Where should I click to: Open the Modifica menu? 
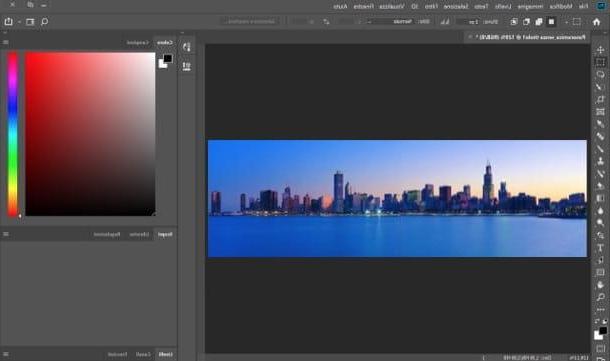(561, 6)
